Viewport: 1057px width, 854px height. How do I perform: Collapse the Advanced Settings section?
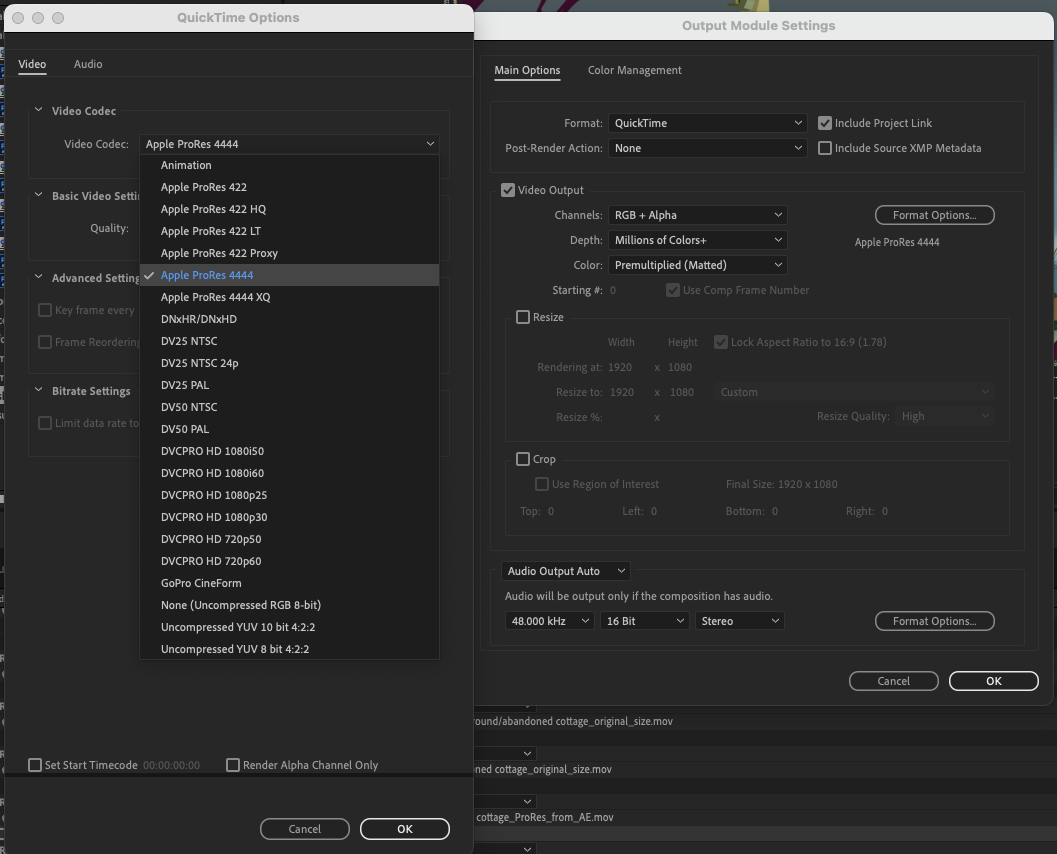[38, 277]
